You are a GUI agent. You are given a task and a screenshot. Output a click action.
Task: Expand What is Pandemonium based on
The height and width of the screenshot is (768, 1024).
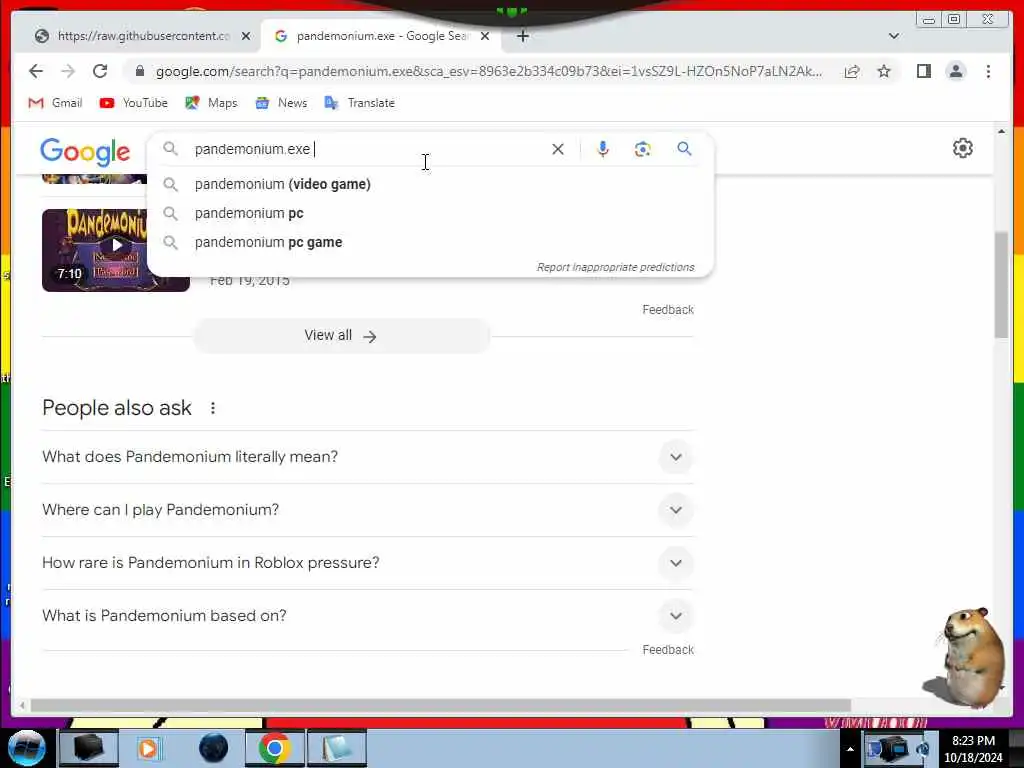coord(368,616)
